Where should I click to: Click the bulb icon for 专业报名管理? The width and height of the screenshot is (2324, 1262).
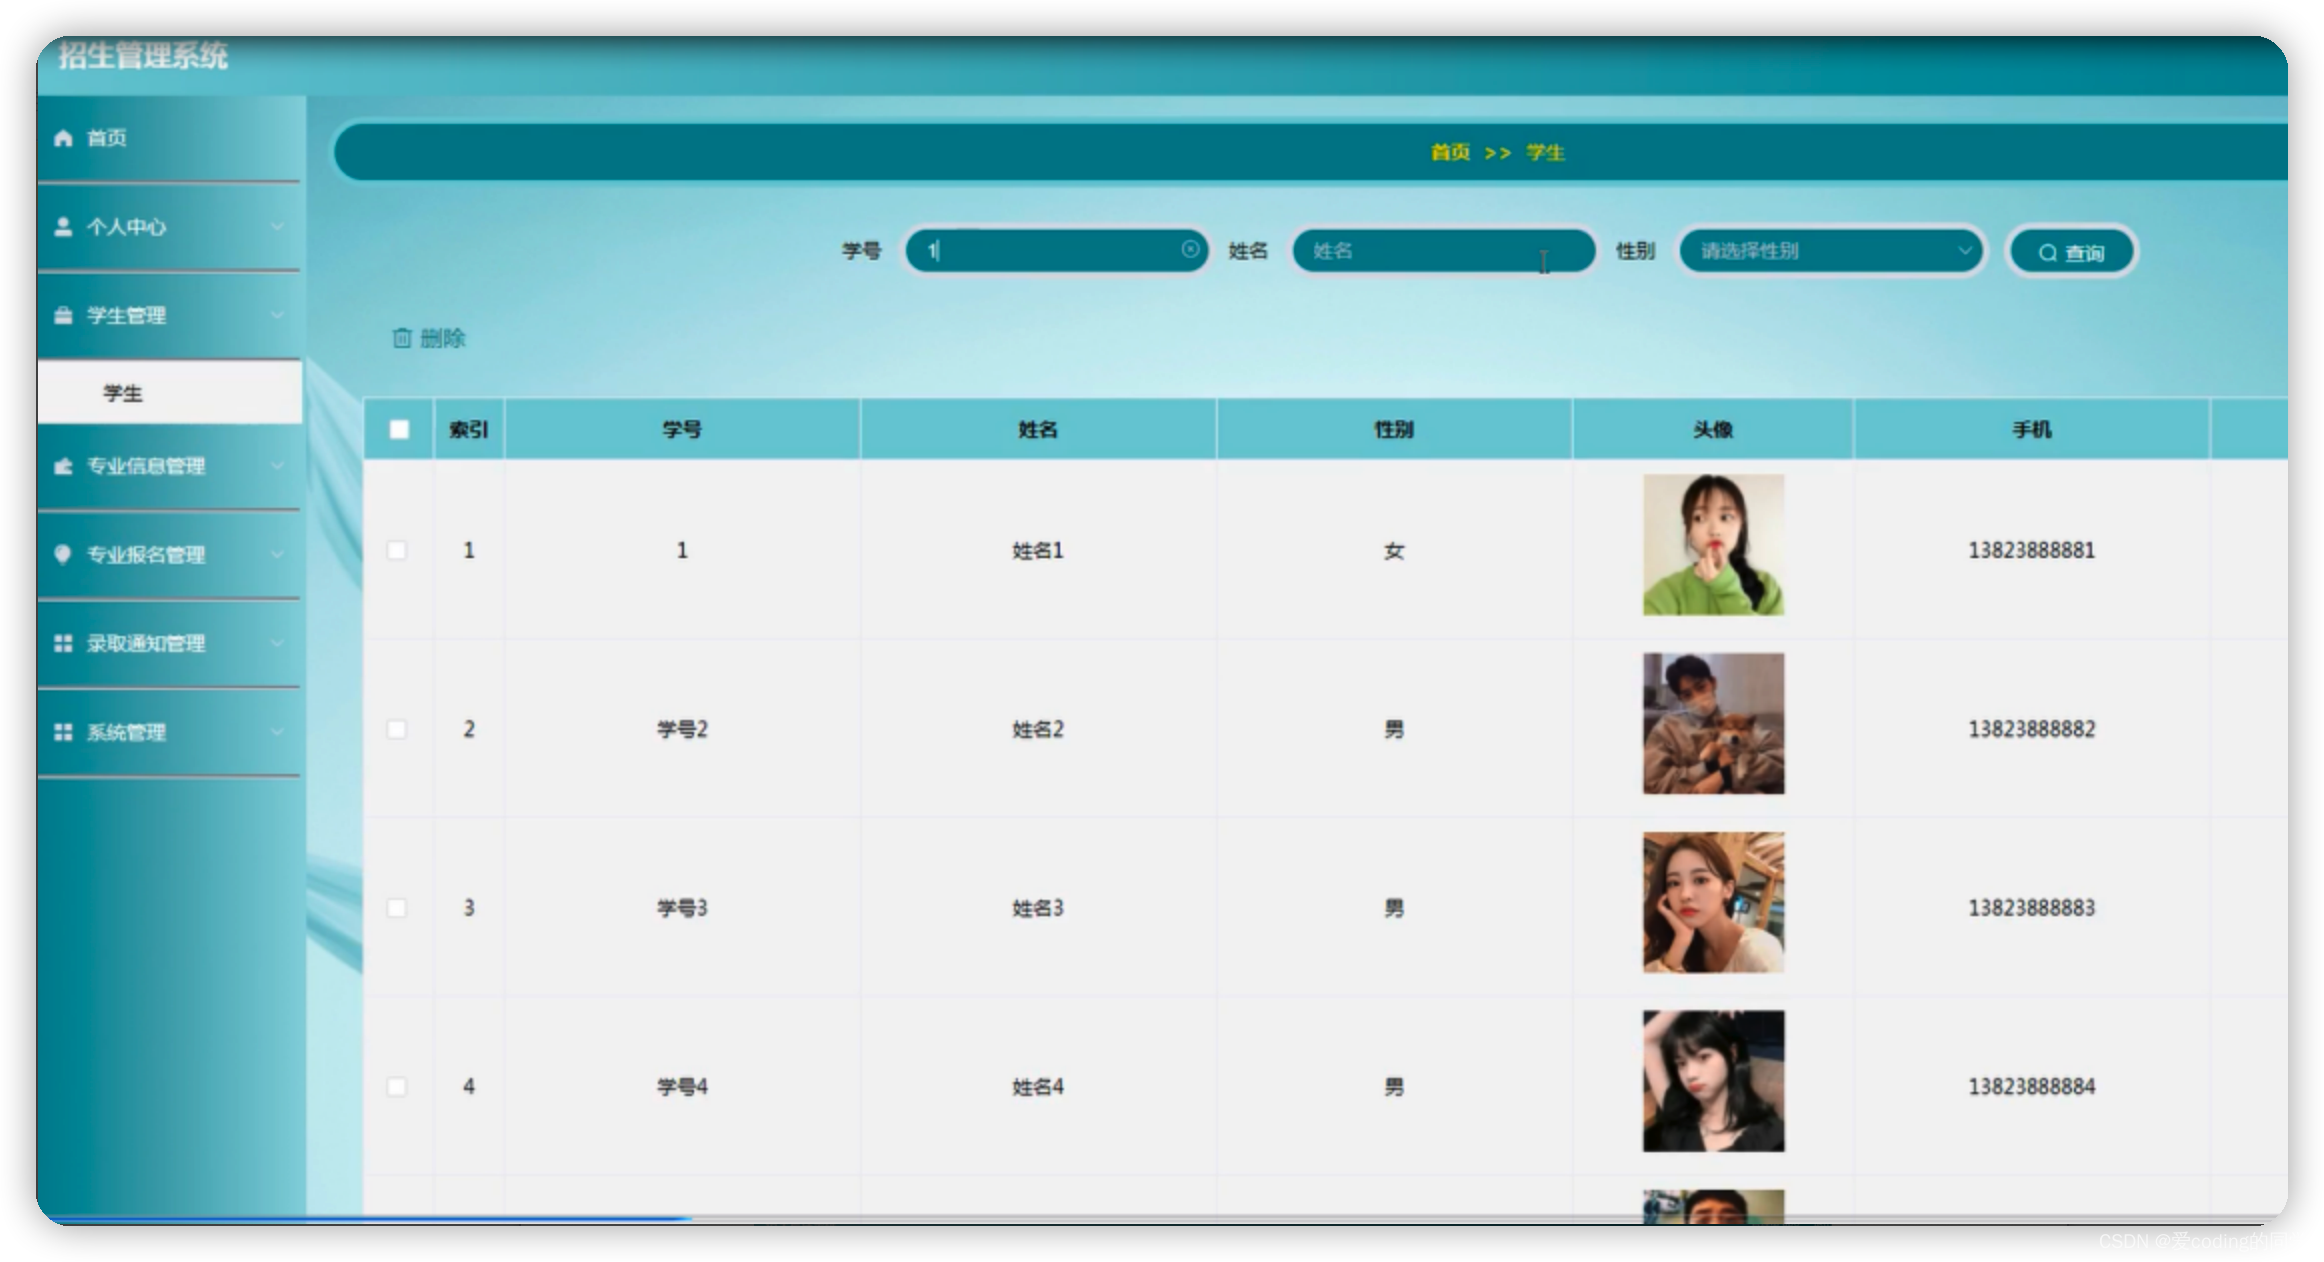[63, 555]
